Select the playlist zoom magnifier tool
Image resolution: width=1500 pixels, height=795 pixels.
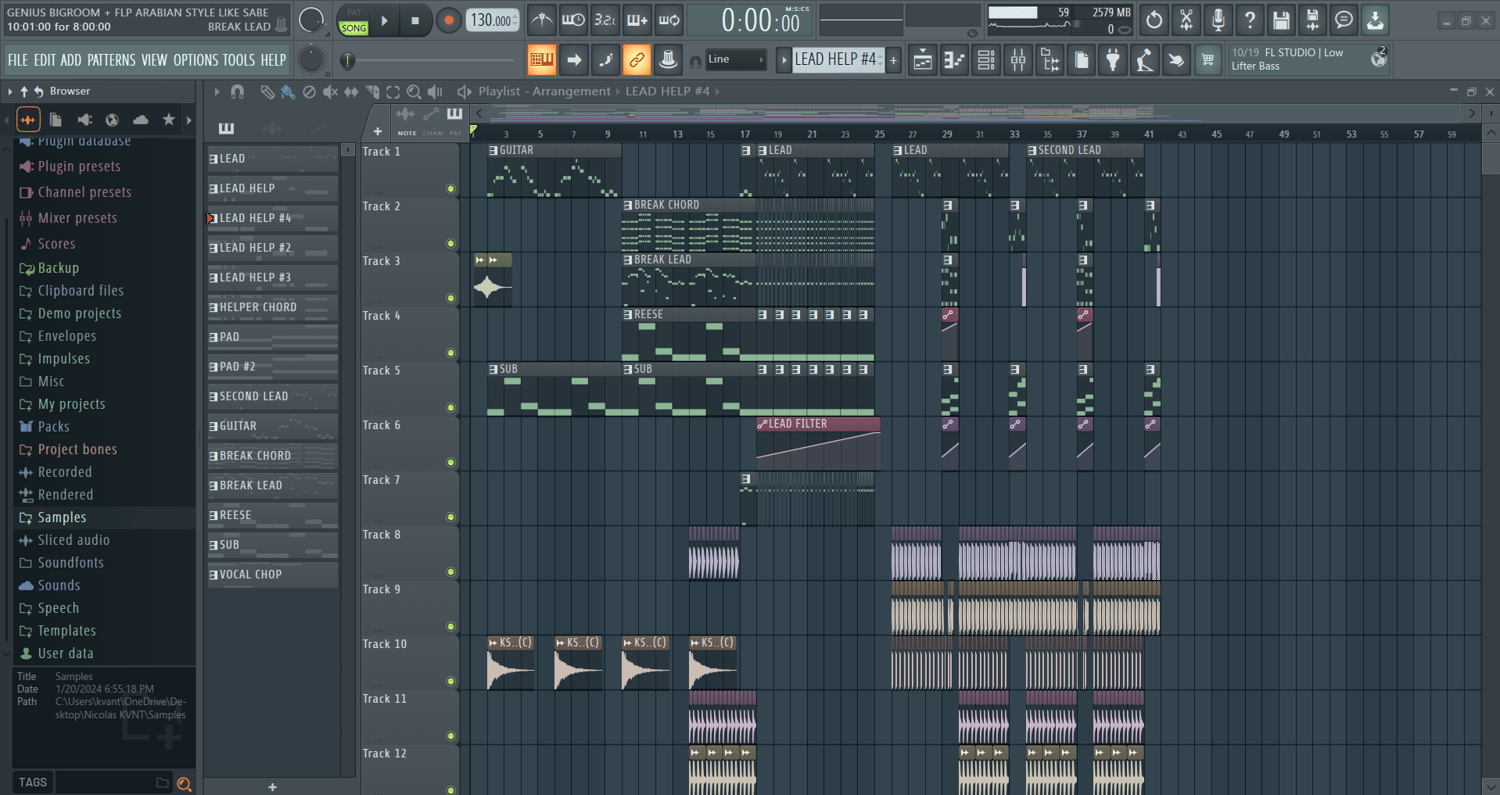pyautogui.click(x=414, y=92)
